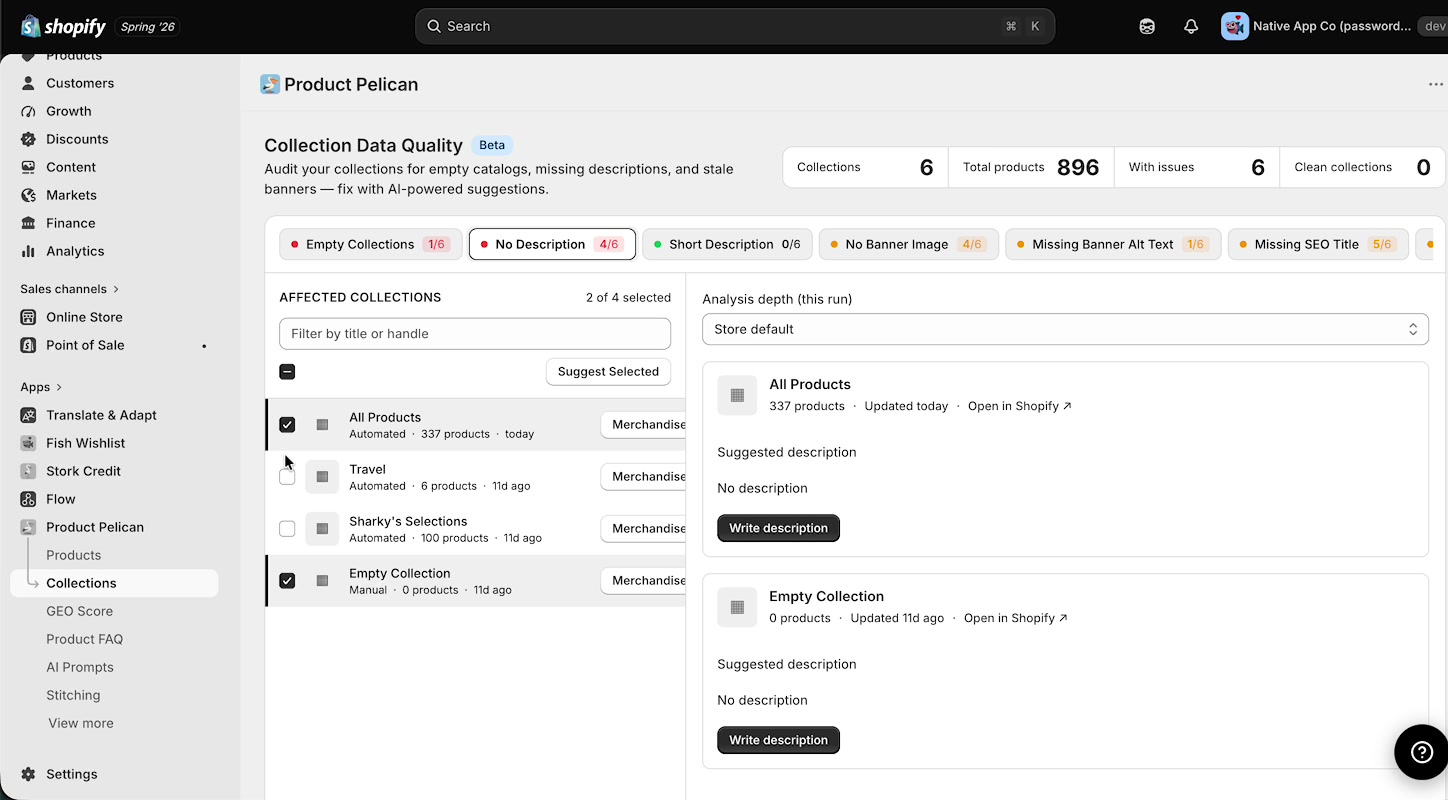Click the Flow app icon
Screen dimensions: 1448x800
pos(28,499)
